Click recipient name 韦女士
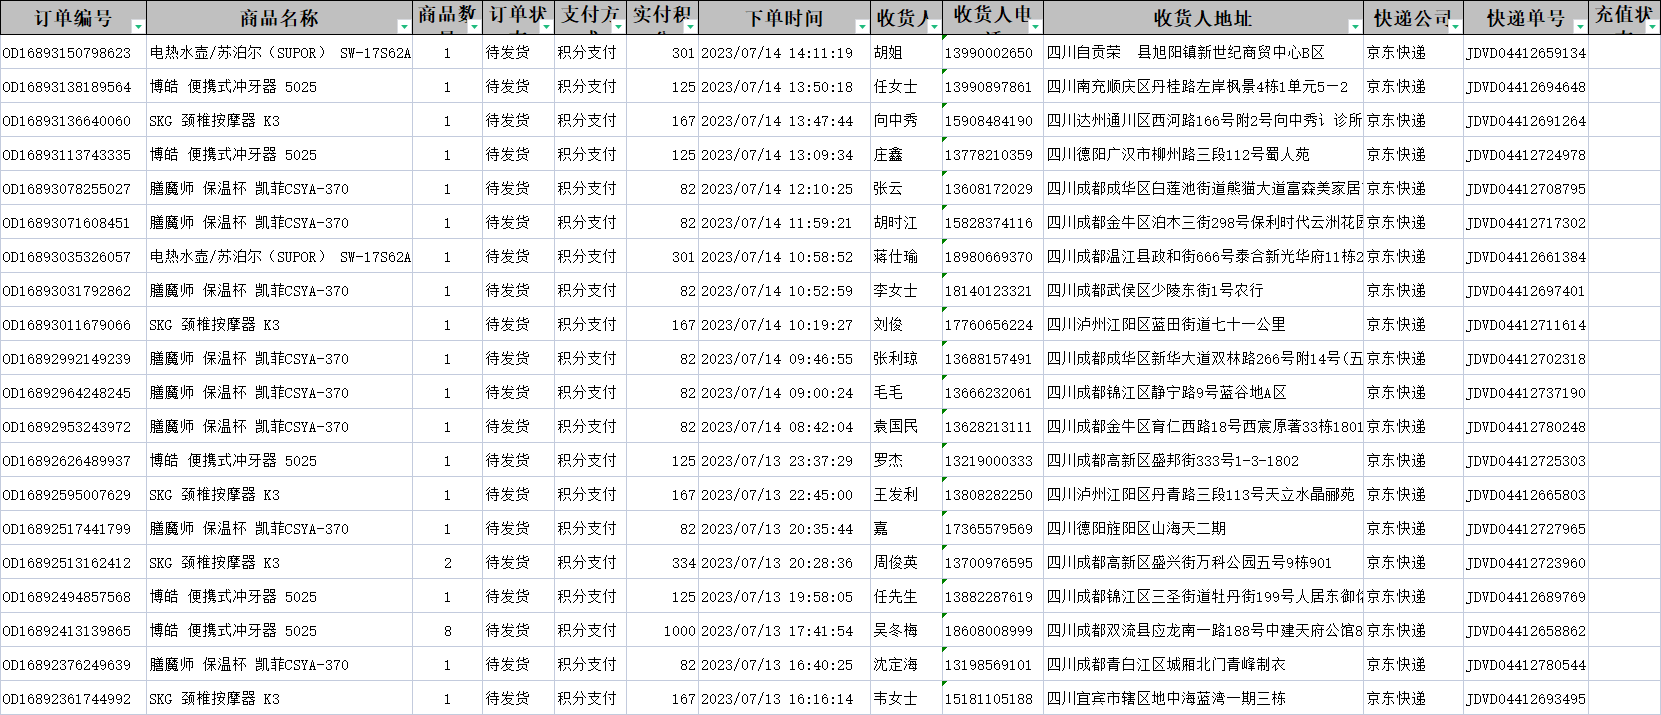This screenshot has height=715, width=1661. 895,699
